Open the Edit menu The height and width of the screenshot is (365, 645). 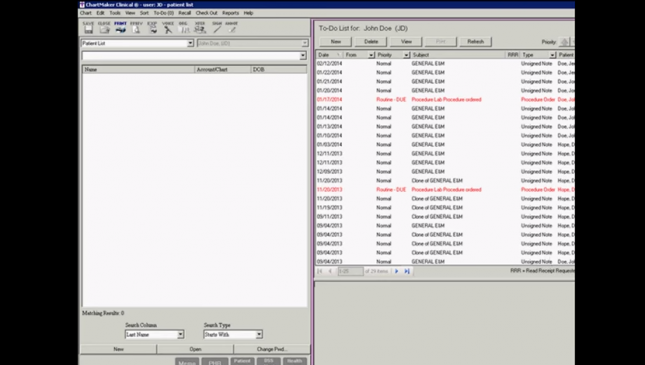[x=100, y=13]
